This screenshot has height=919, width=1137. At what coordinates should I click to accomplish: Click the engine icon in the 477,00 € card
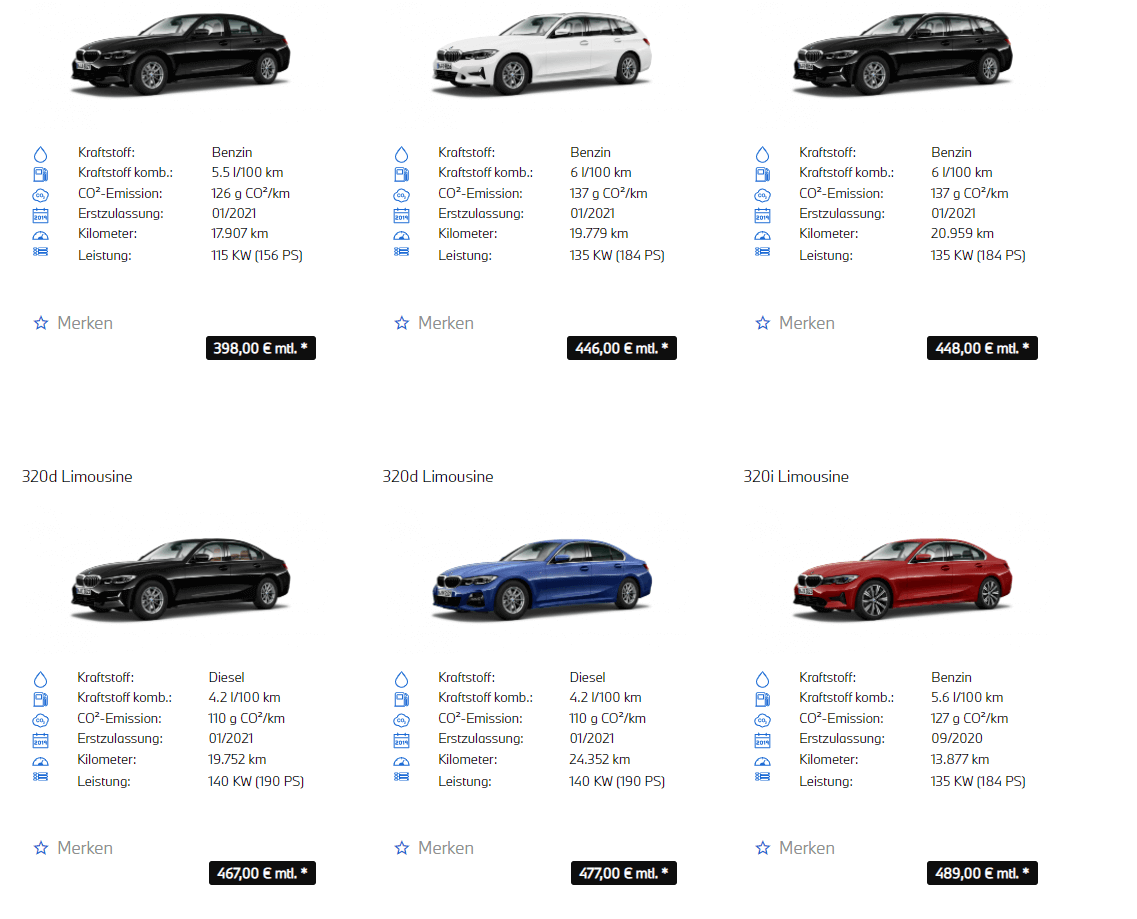click(402, 777)
